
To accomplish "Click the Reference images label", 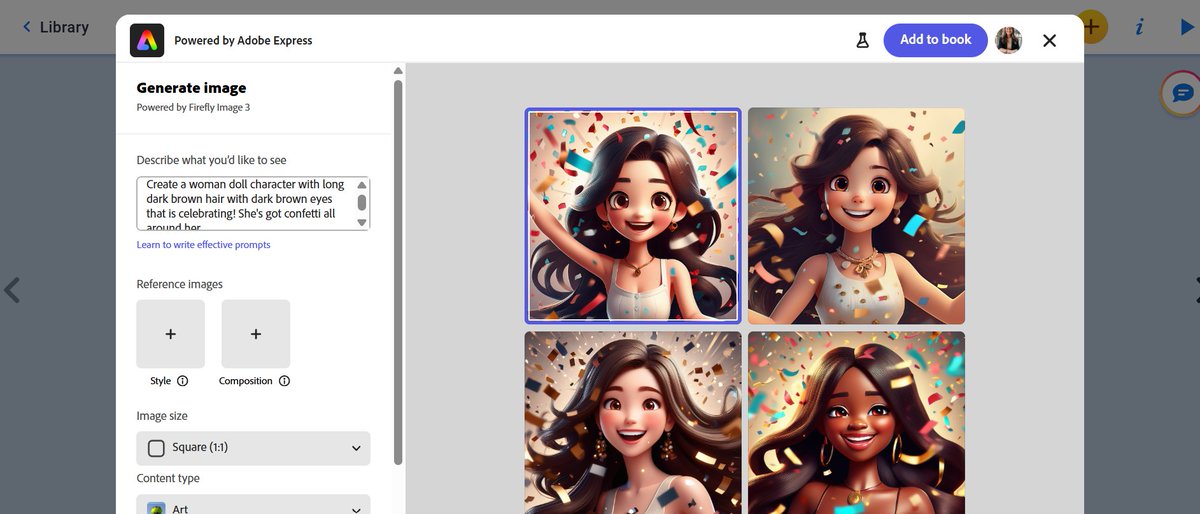I will point(180,284).
